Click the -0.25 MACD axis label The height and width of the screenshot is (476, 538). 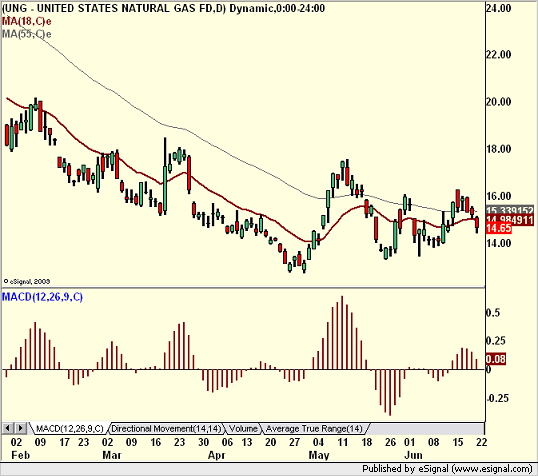pos(498,398)
